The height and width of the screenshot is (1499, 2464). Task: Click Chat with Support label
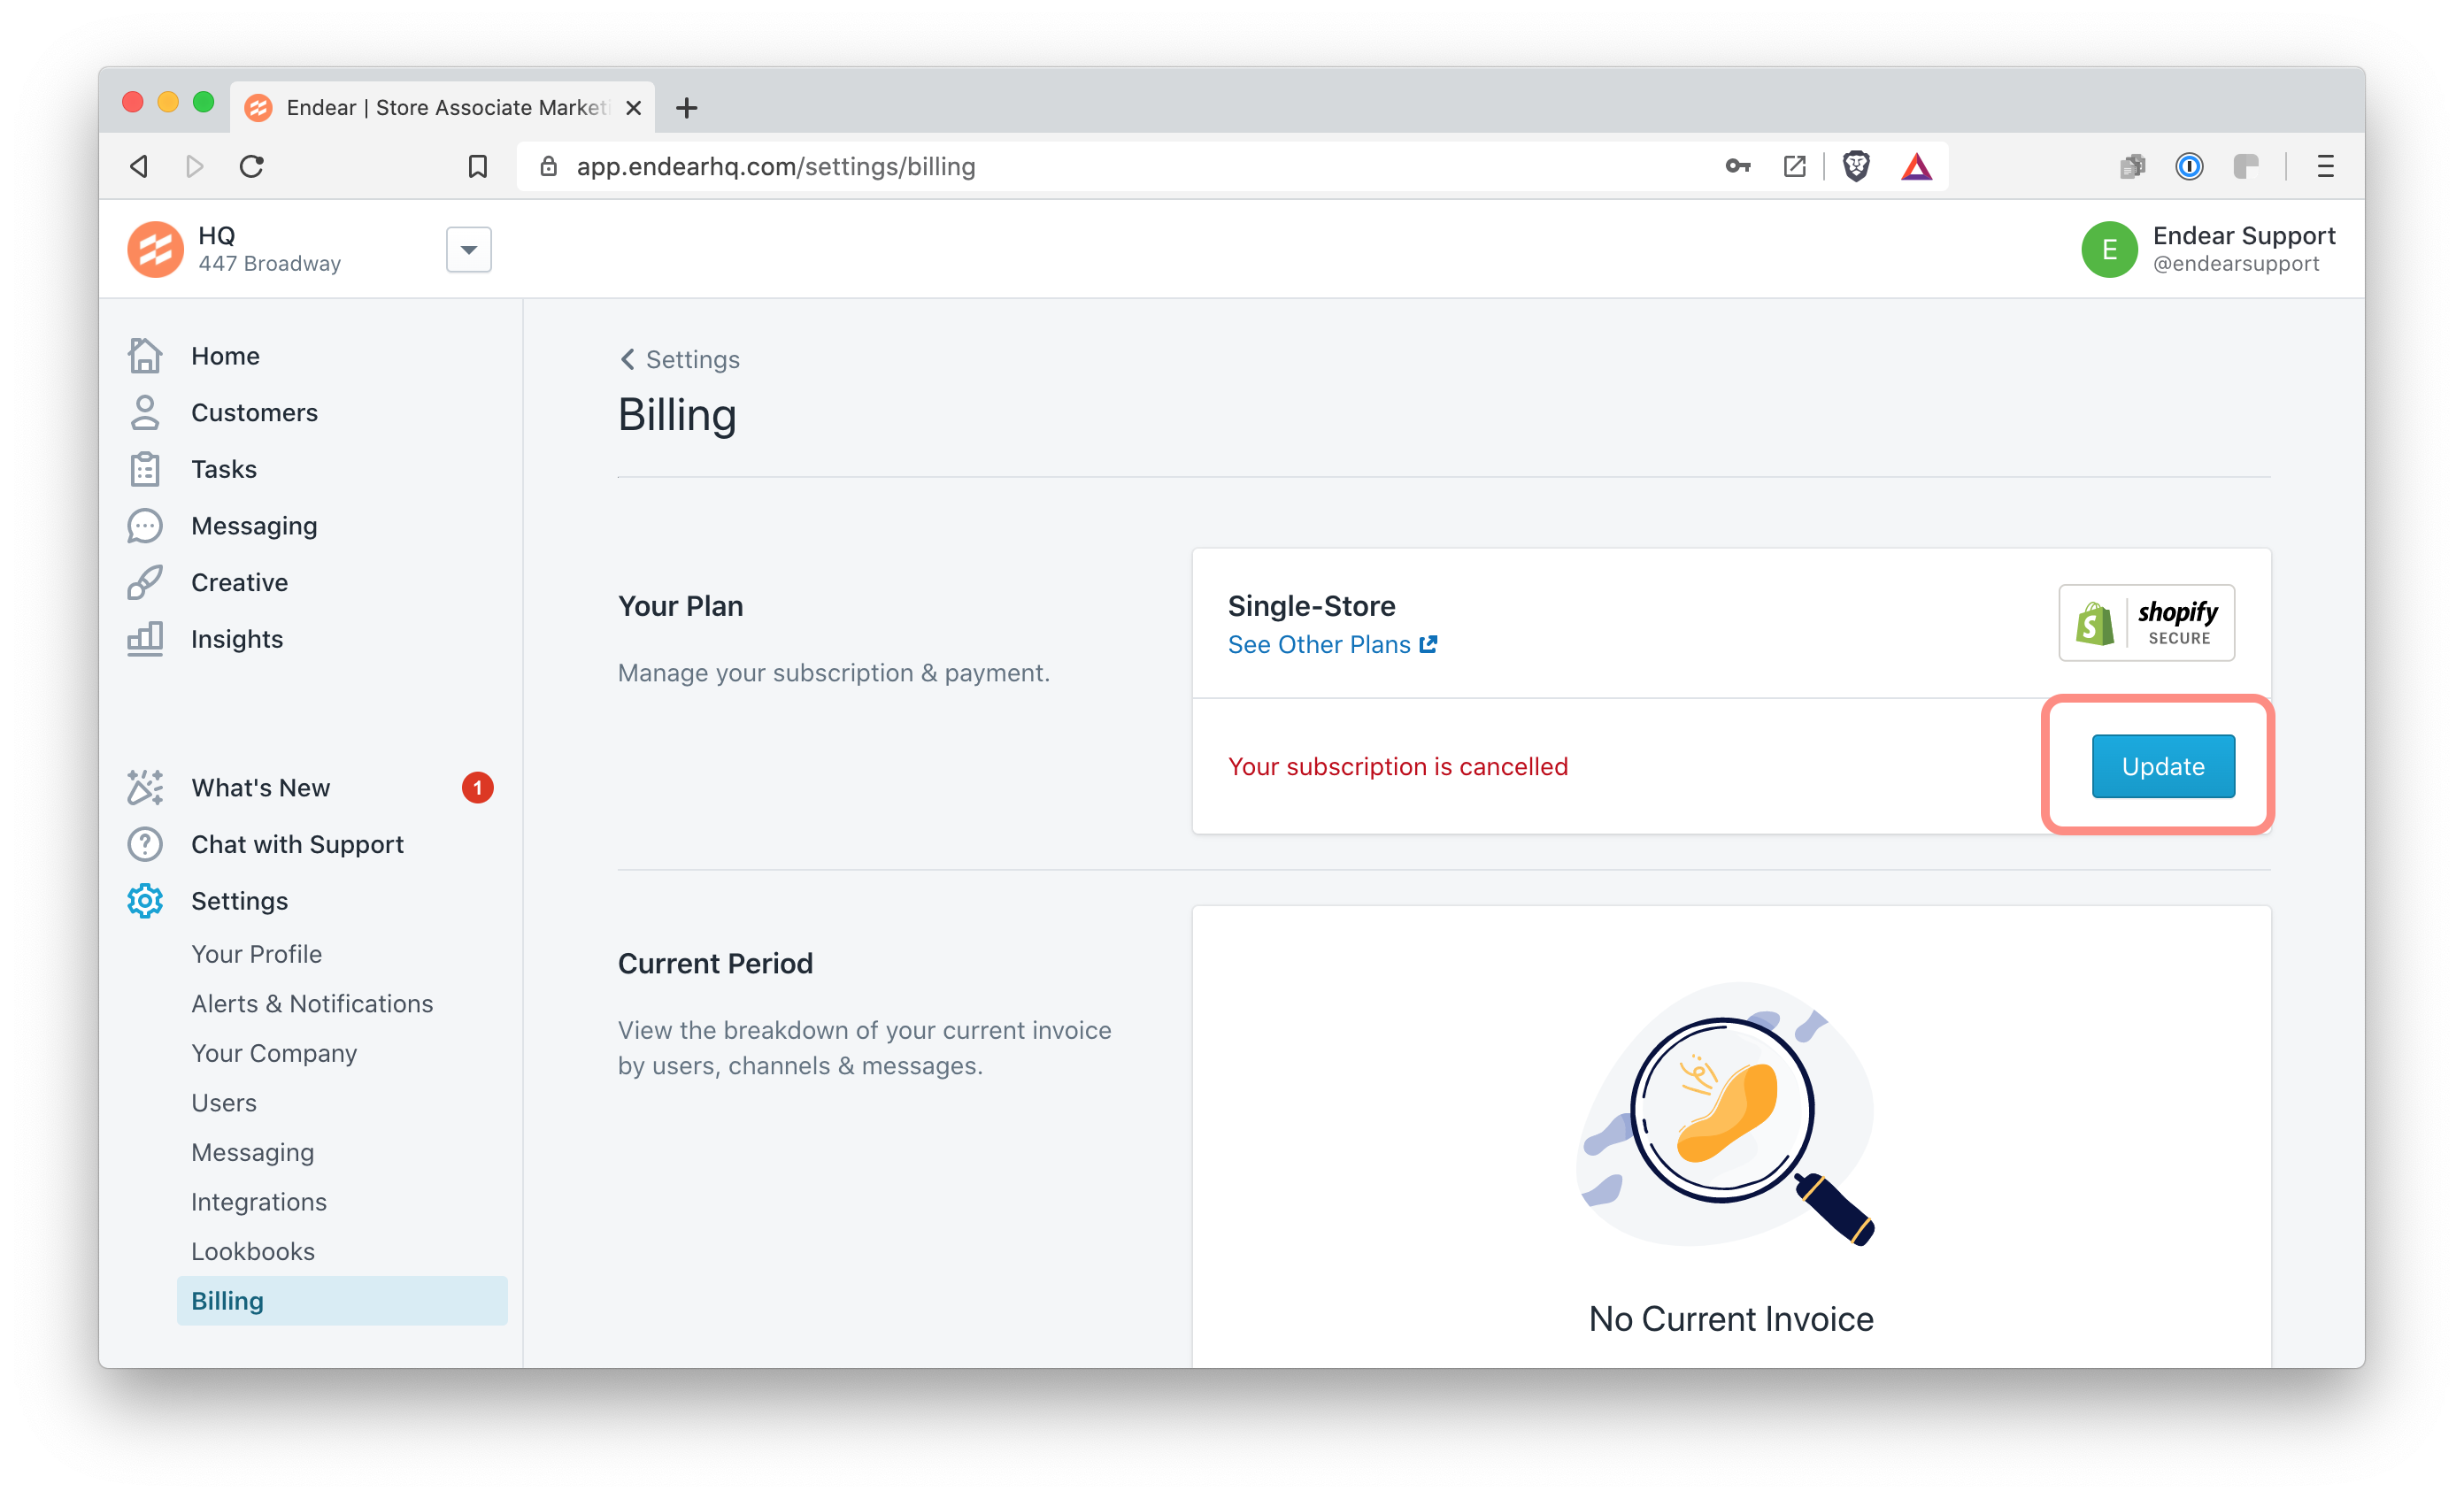(298, 845)
